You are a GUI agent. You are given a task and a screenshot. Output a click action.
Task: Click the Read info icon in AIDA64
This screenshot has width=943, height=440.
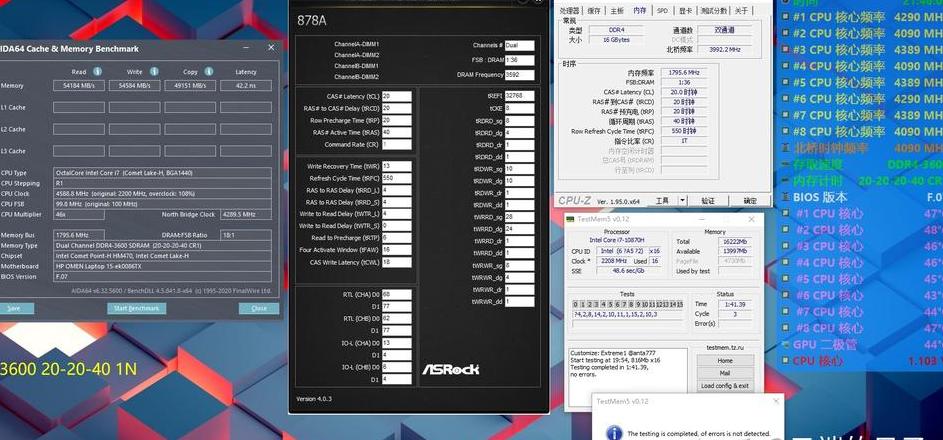click(97, 72)
